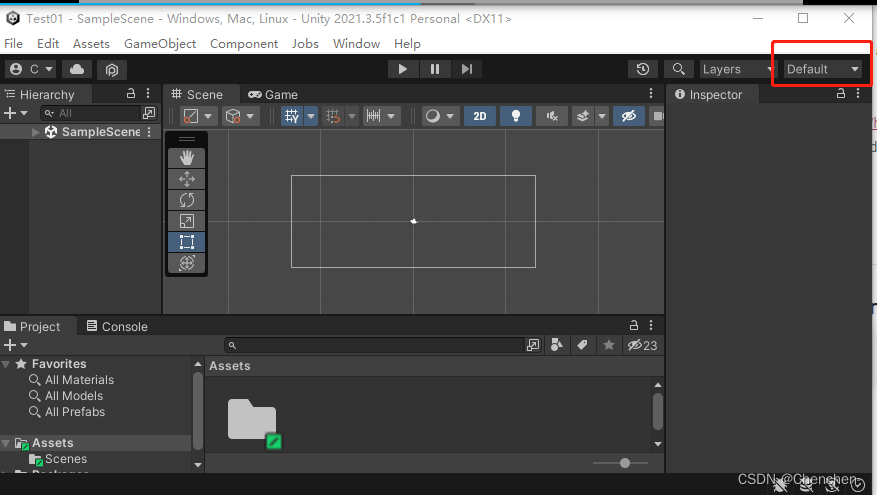Switch to the Game tab
This screenshot has height=495, width=877.
(273, 94)
